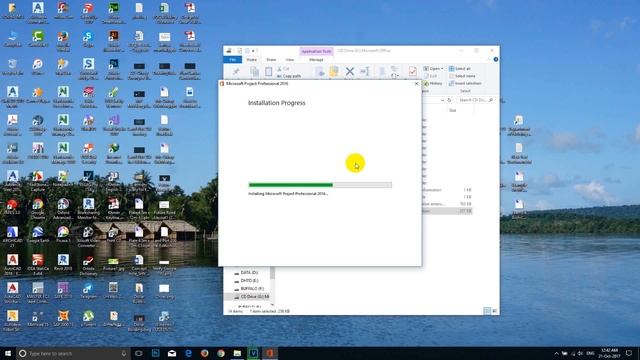Click the Application Tools contextual tab header
The height and width of the screenshot is (360, 640).
point(316,51)
